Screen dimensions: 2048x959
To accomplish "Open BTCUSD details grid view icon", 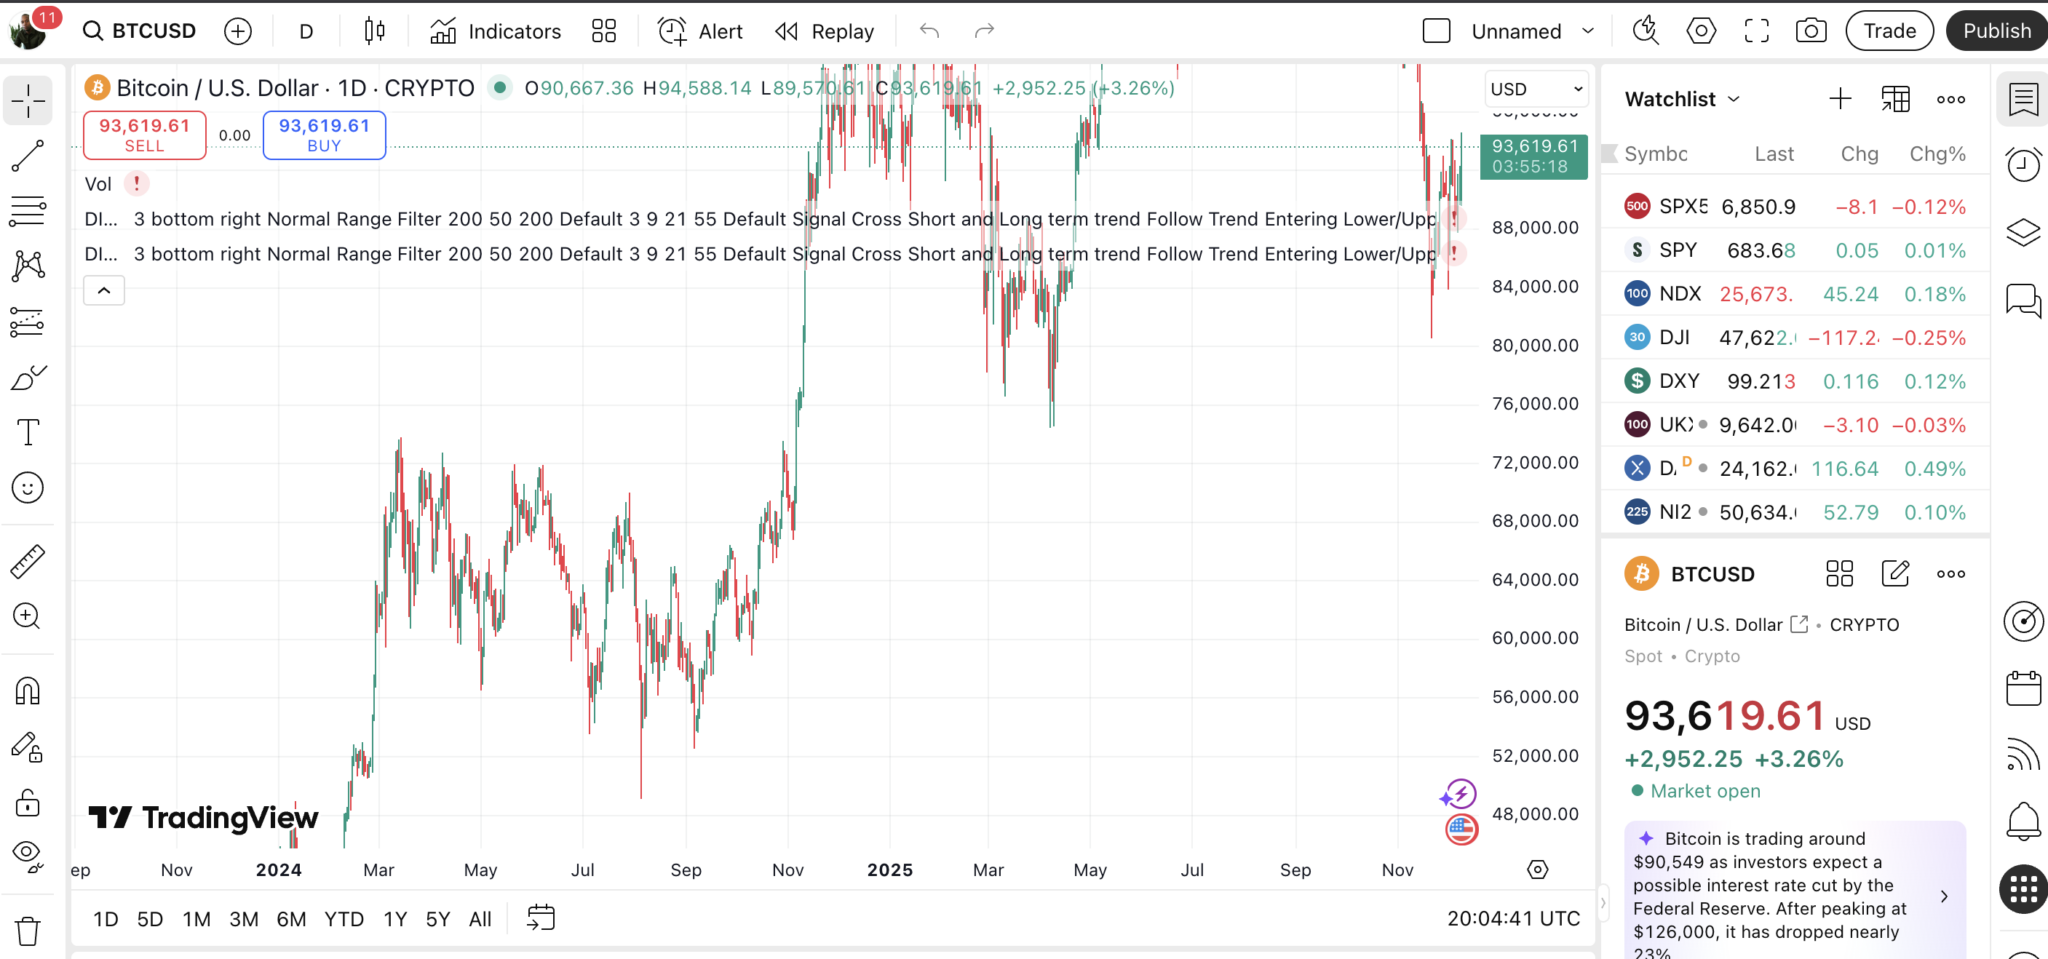I will (1840, 574).
